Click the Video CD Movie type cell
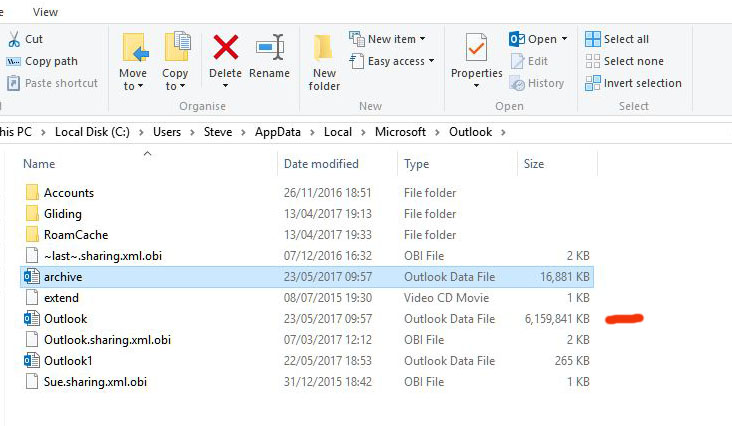The height and width of the screenshot is (426, 732). click(446, 298)
